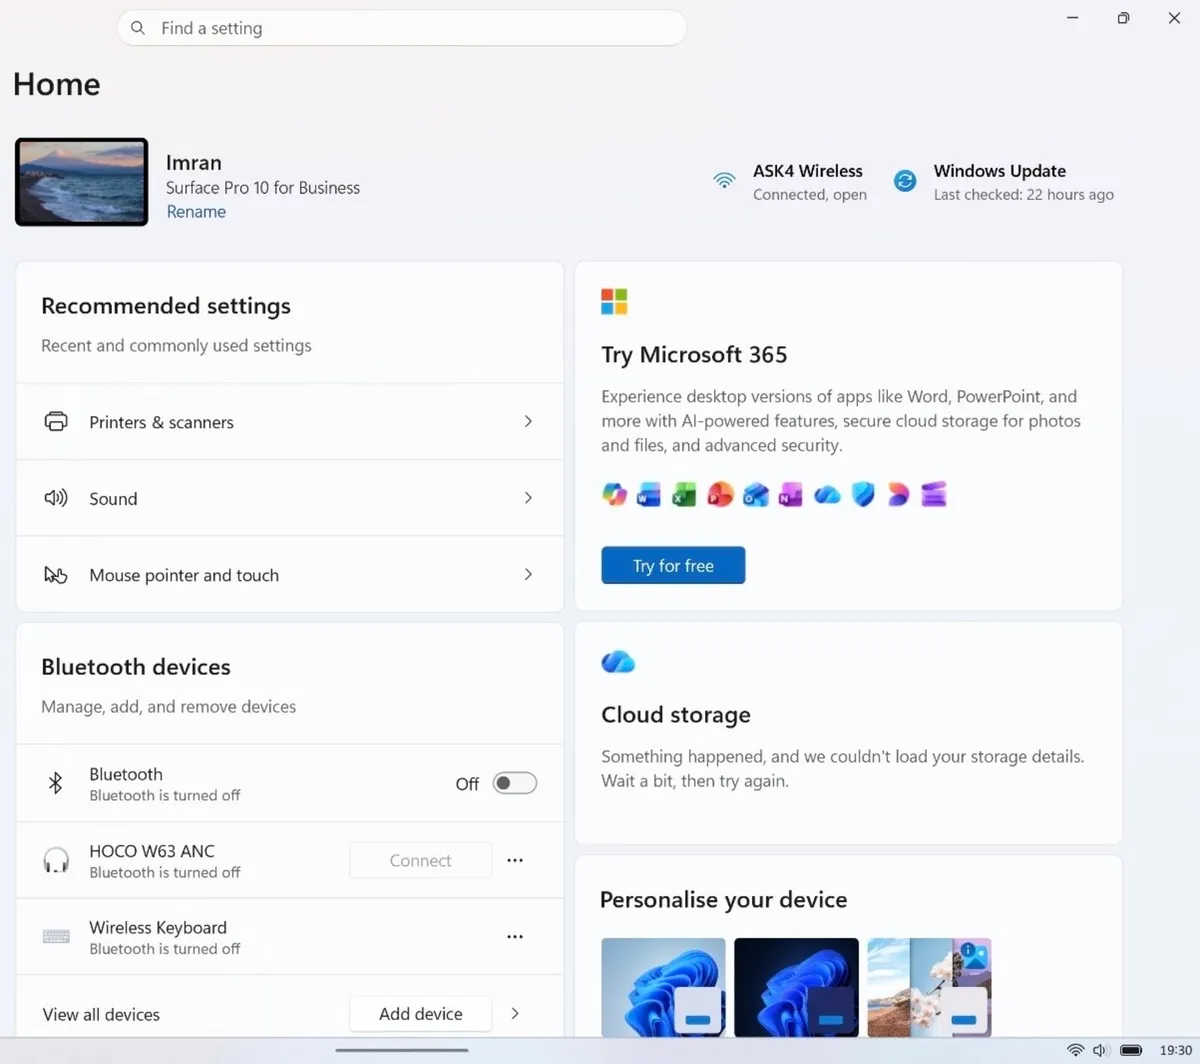
Task: Expand the Mouse pointer and touch chevron
Action: pos(528,575)
